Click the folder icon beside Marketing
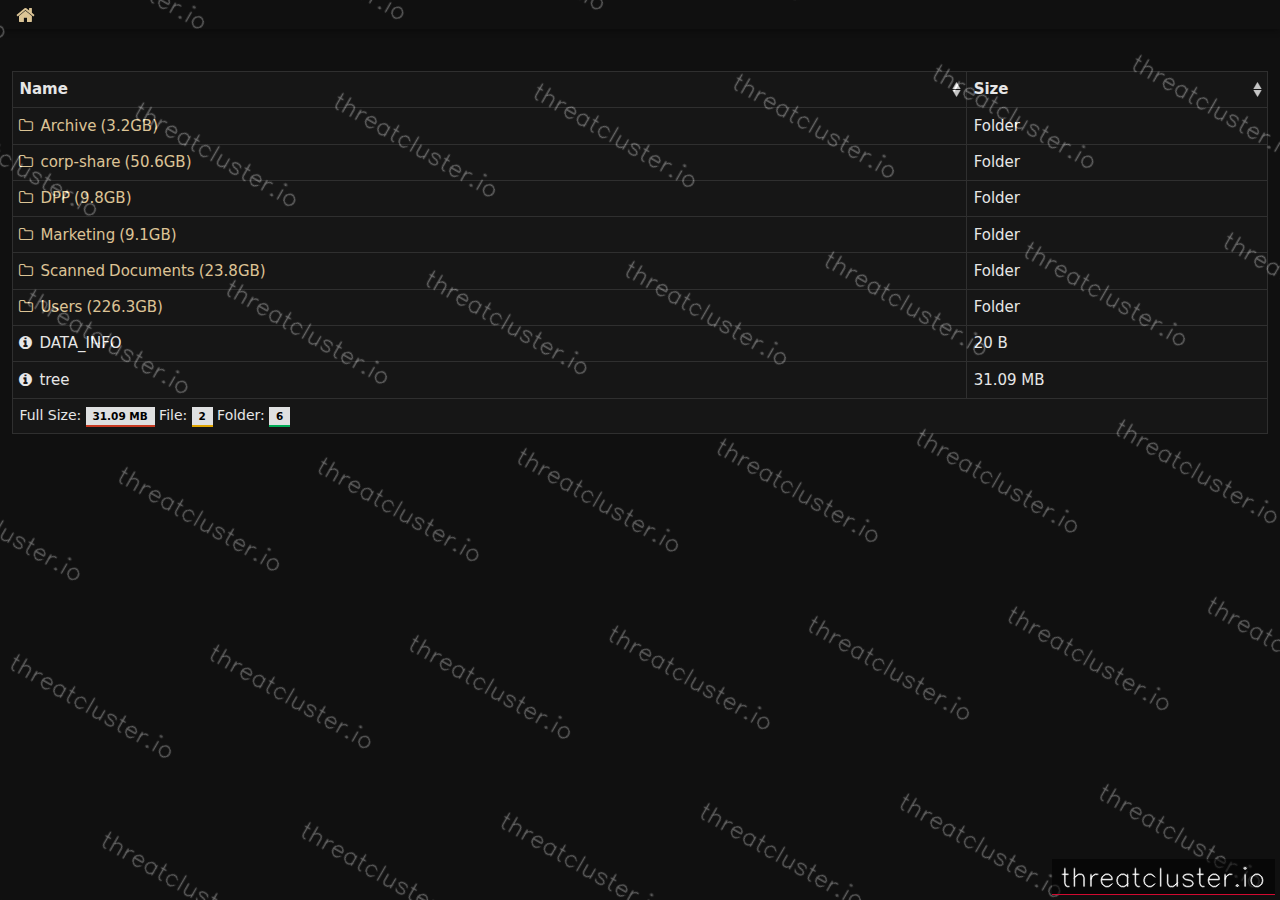This screenshot has height=900, width=1280. tap(26, 234)
